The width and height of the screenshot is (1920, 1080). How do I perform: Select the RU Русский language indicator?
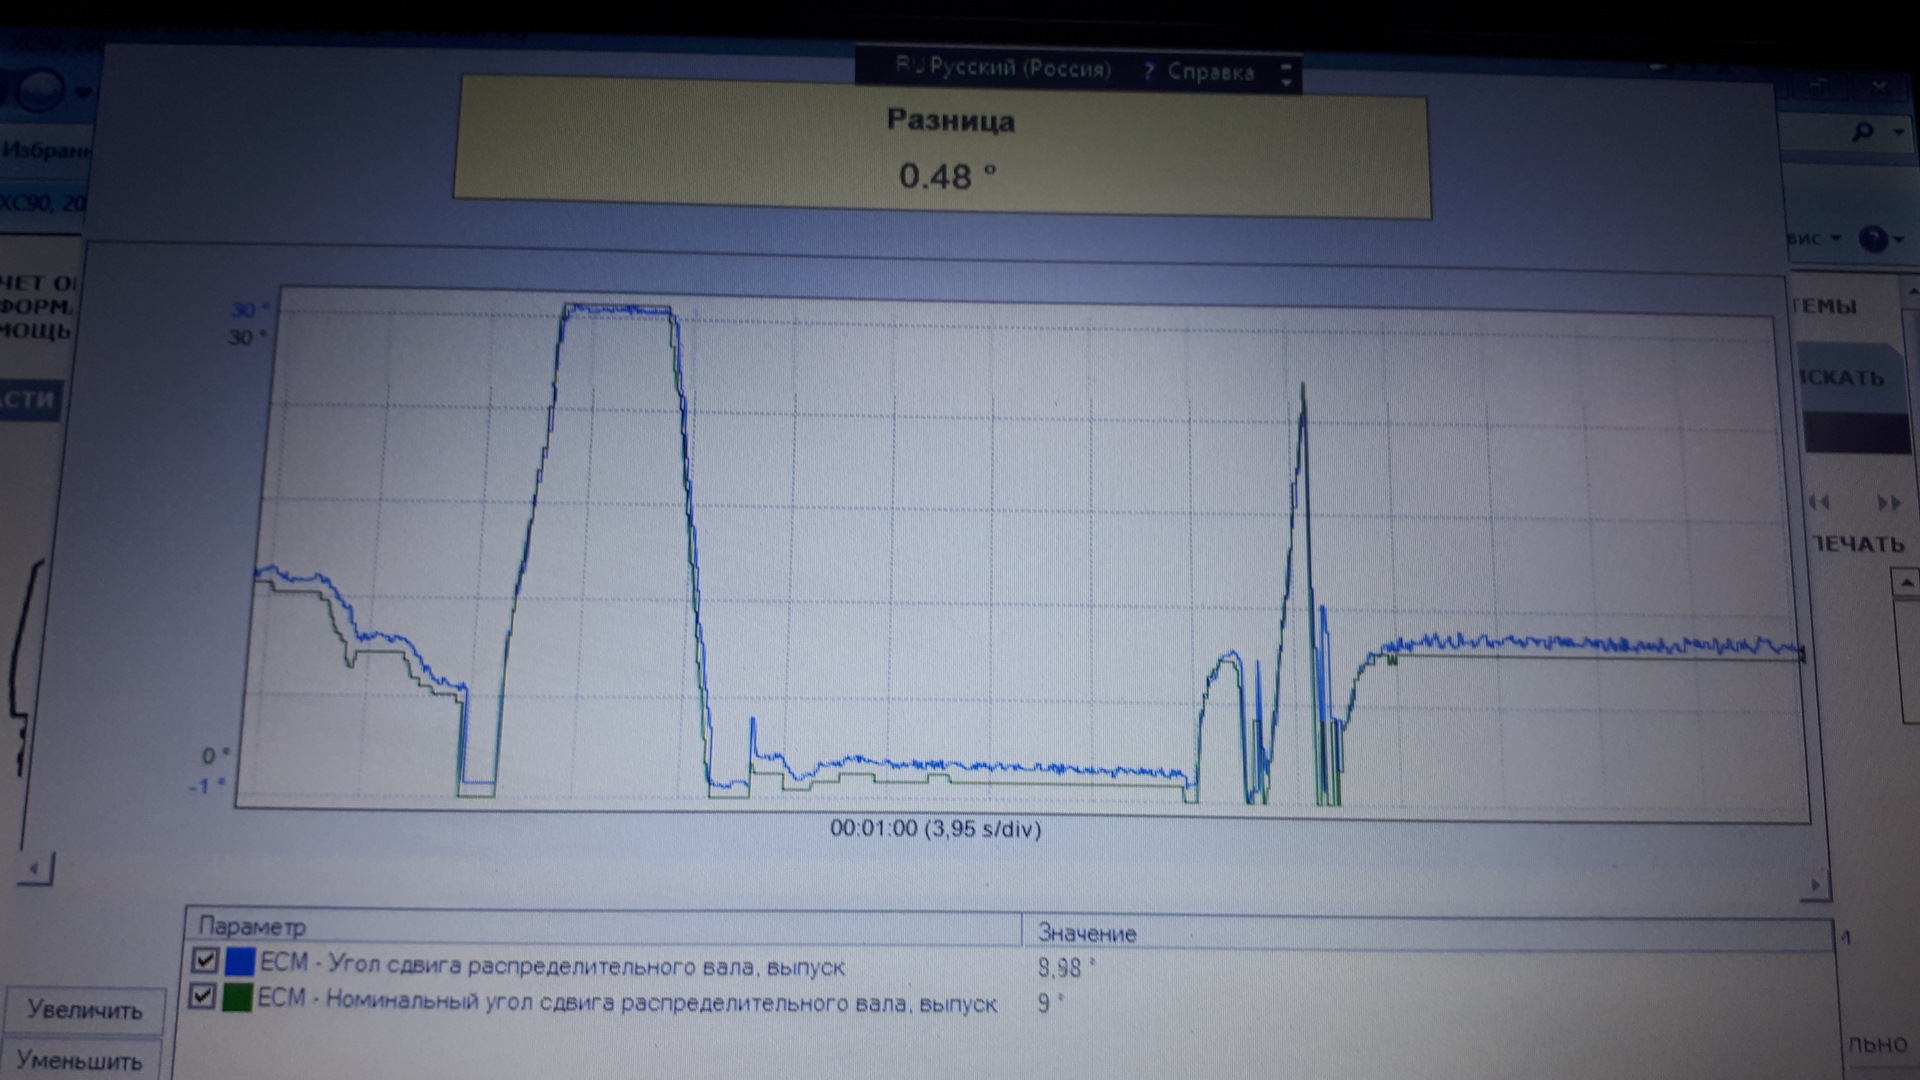coord(1002,68)
